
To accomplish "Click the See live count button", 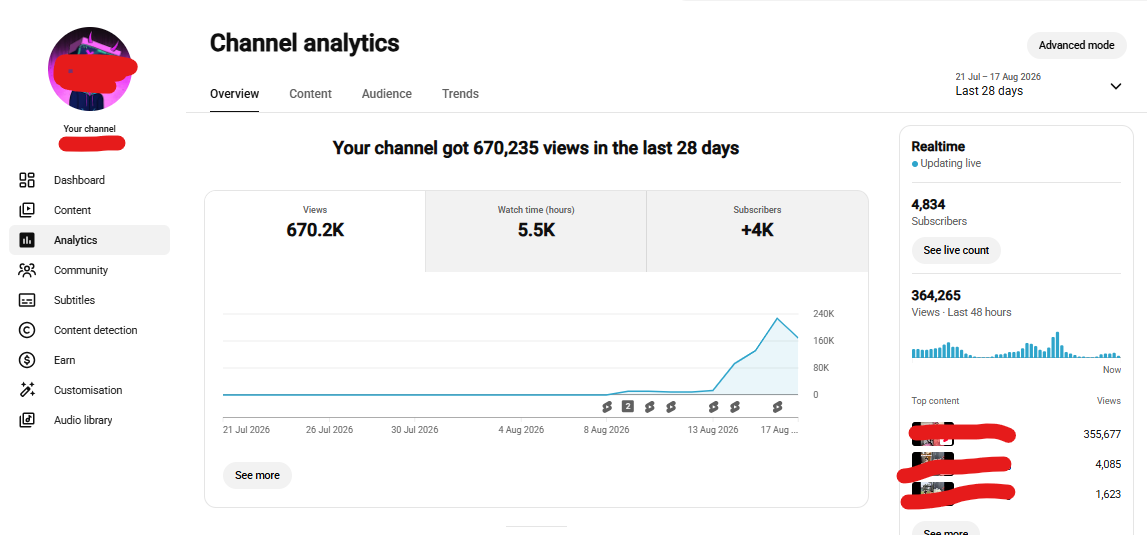I will [x=956, y=250].
